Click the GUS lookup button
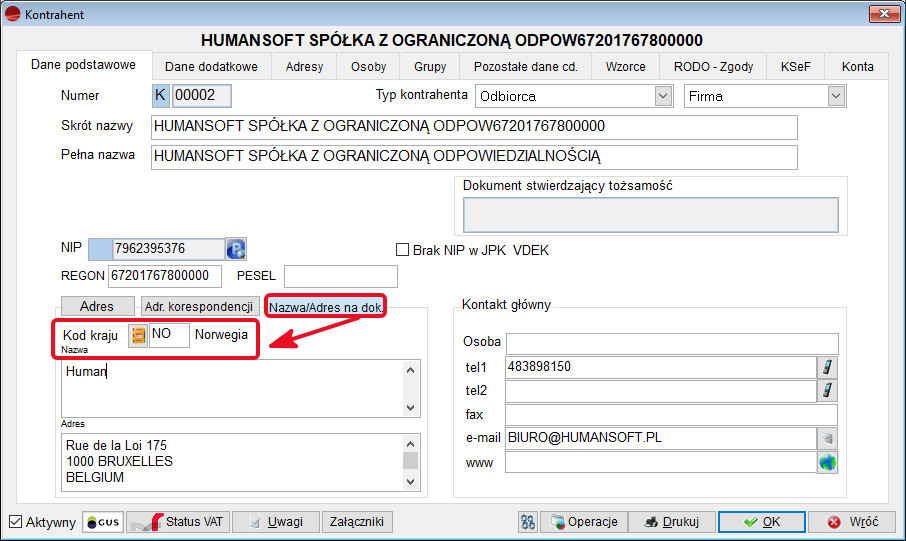 click(x=103, y=522)
